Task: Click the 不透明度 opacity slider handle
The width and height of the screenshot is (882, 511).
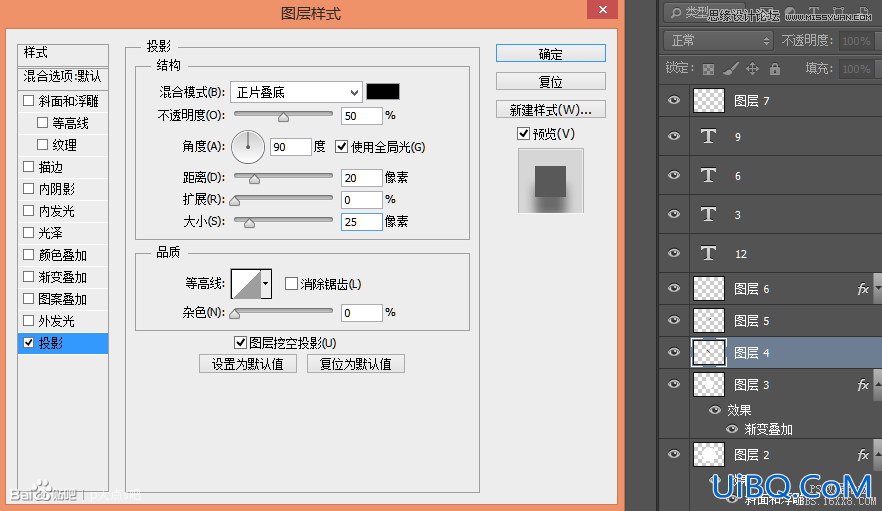Action: (x=284, y=116)
